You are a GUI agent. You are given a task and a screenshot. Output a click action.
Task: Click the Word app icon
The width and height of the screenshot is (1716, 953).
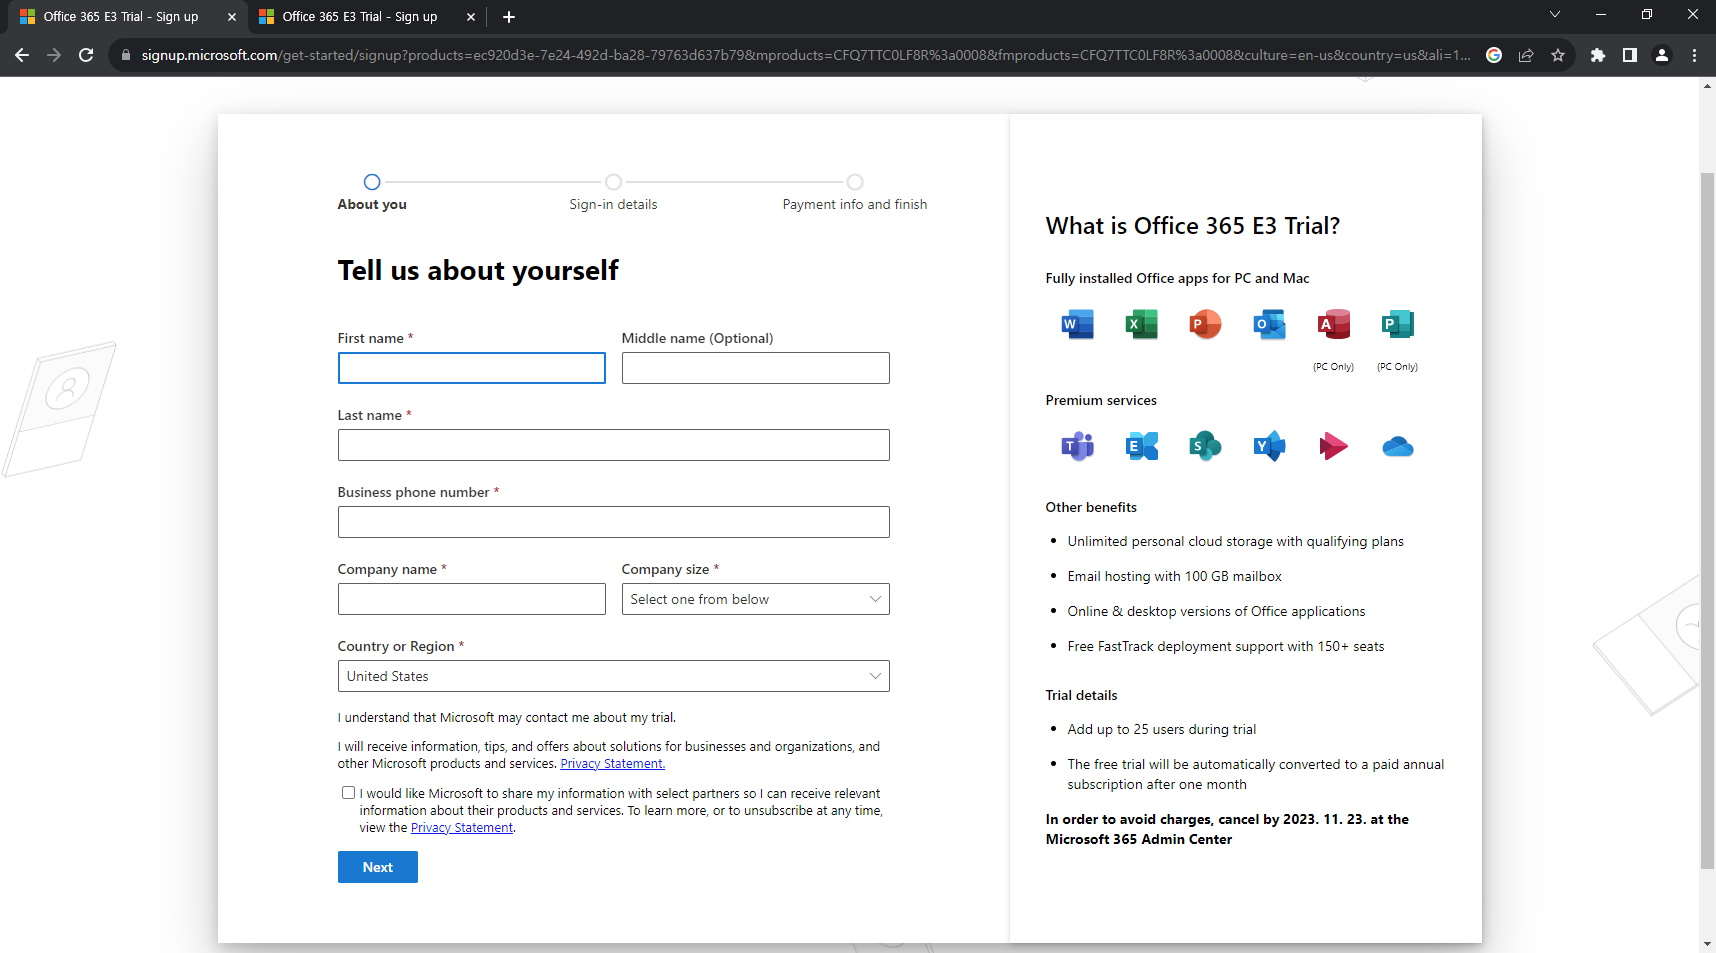point(1077,324)
